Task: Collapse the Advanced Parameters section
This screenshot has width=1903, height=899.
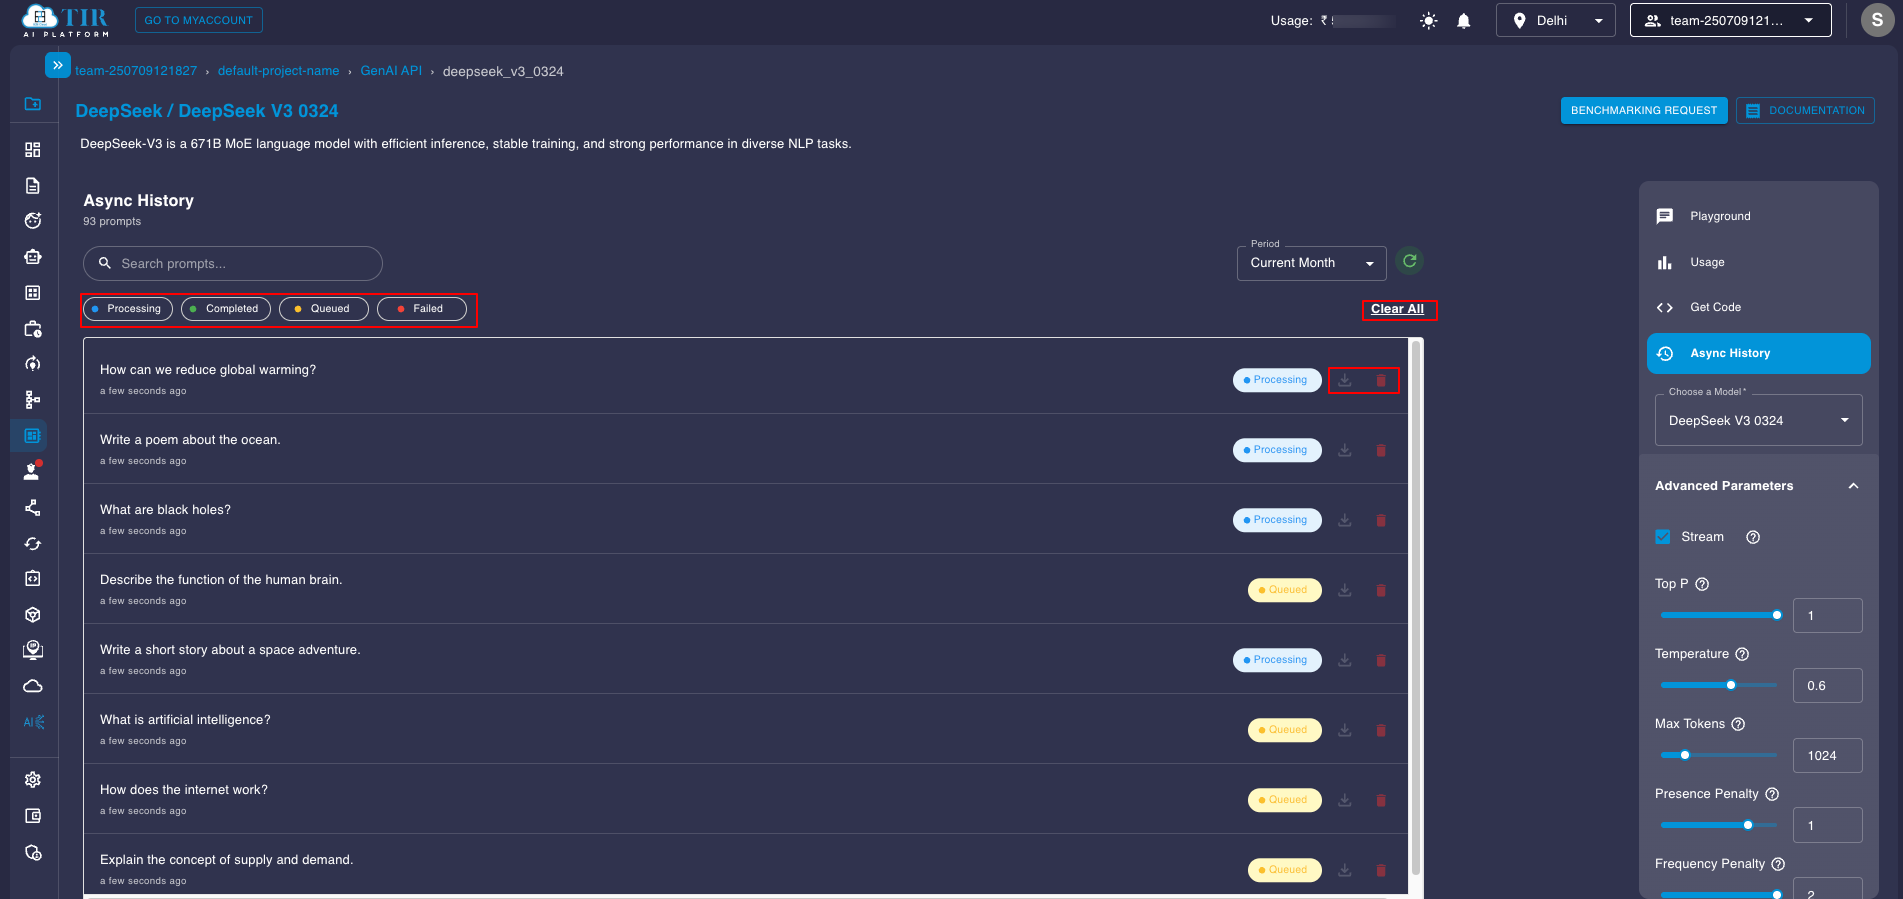Action: tap(1852, 486)
